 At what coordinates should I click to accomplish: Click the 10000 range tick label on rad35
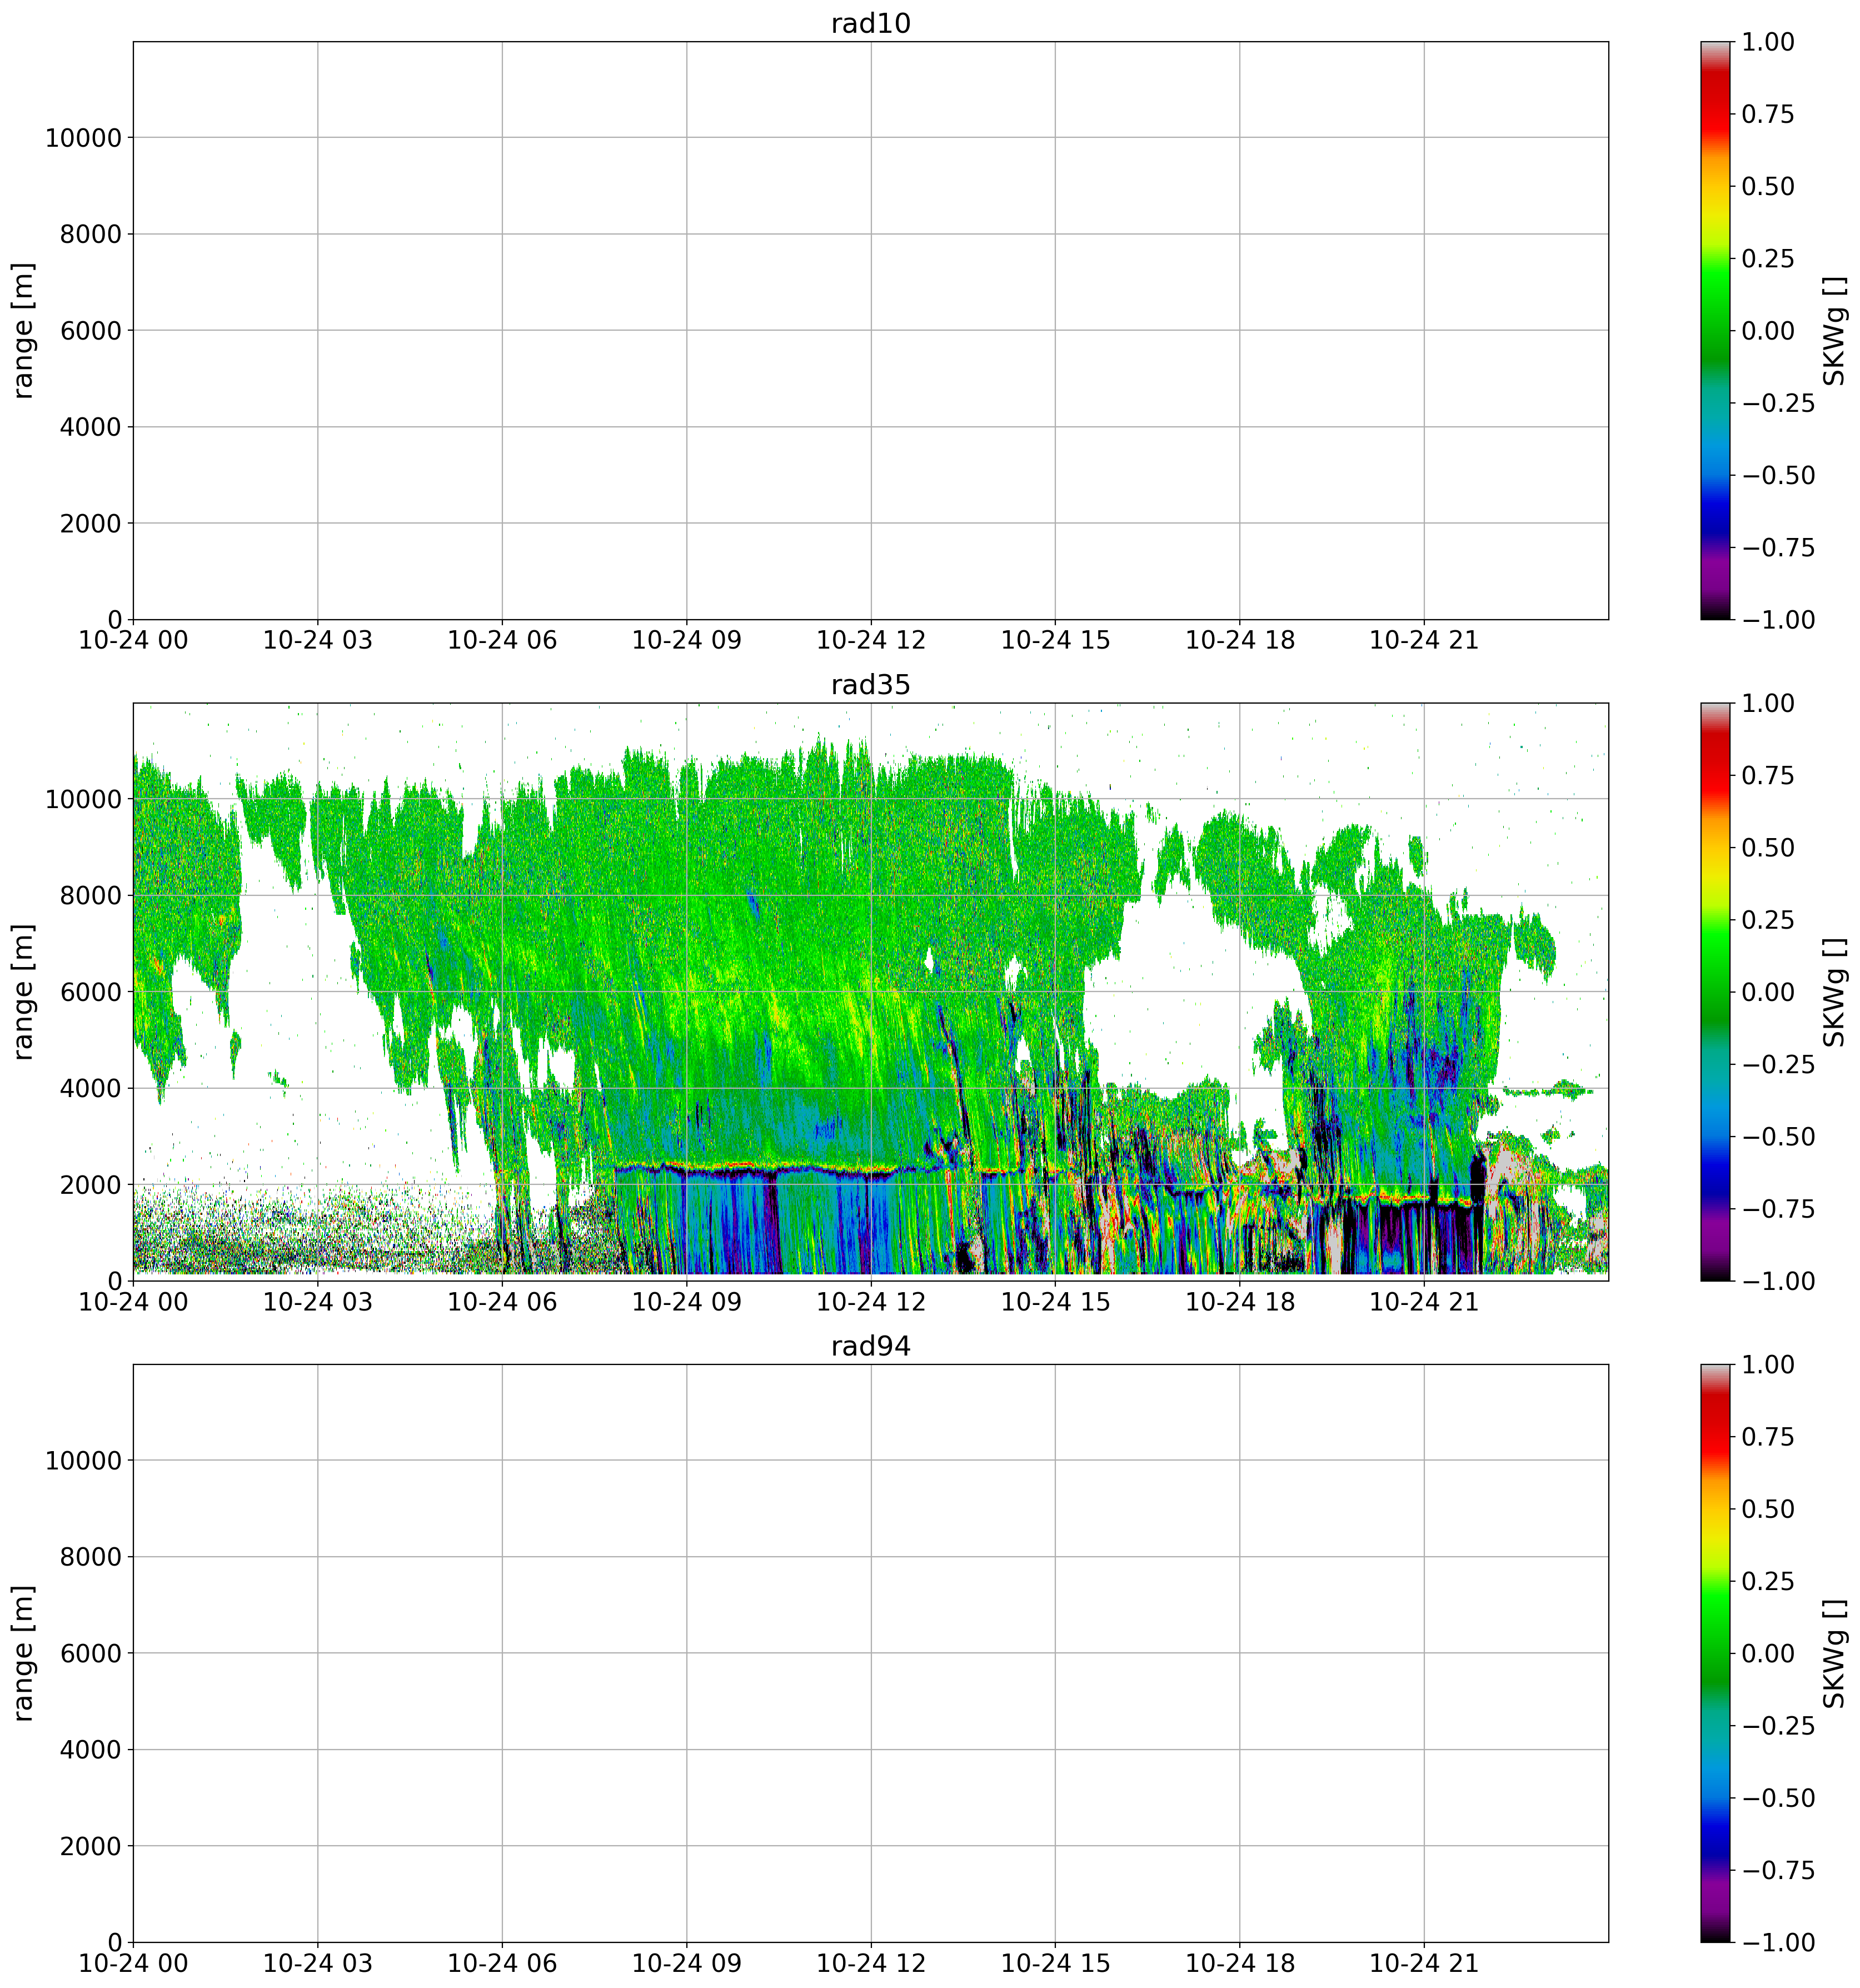[x=83, y=799]
